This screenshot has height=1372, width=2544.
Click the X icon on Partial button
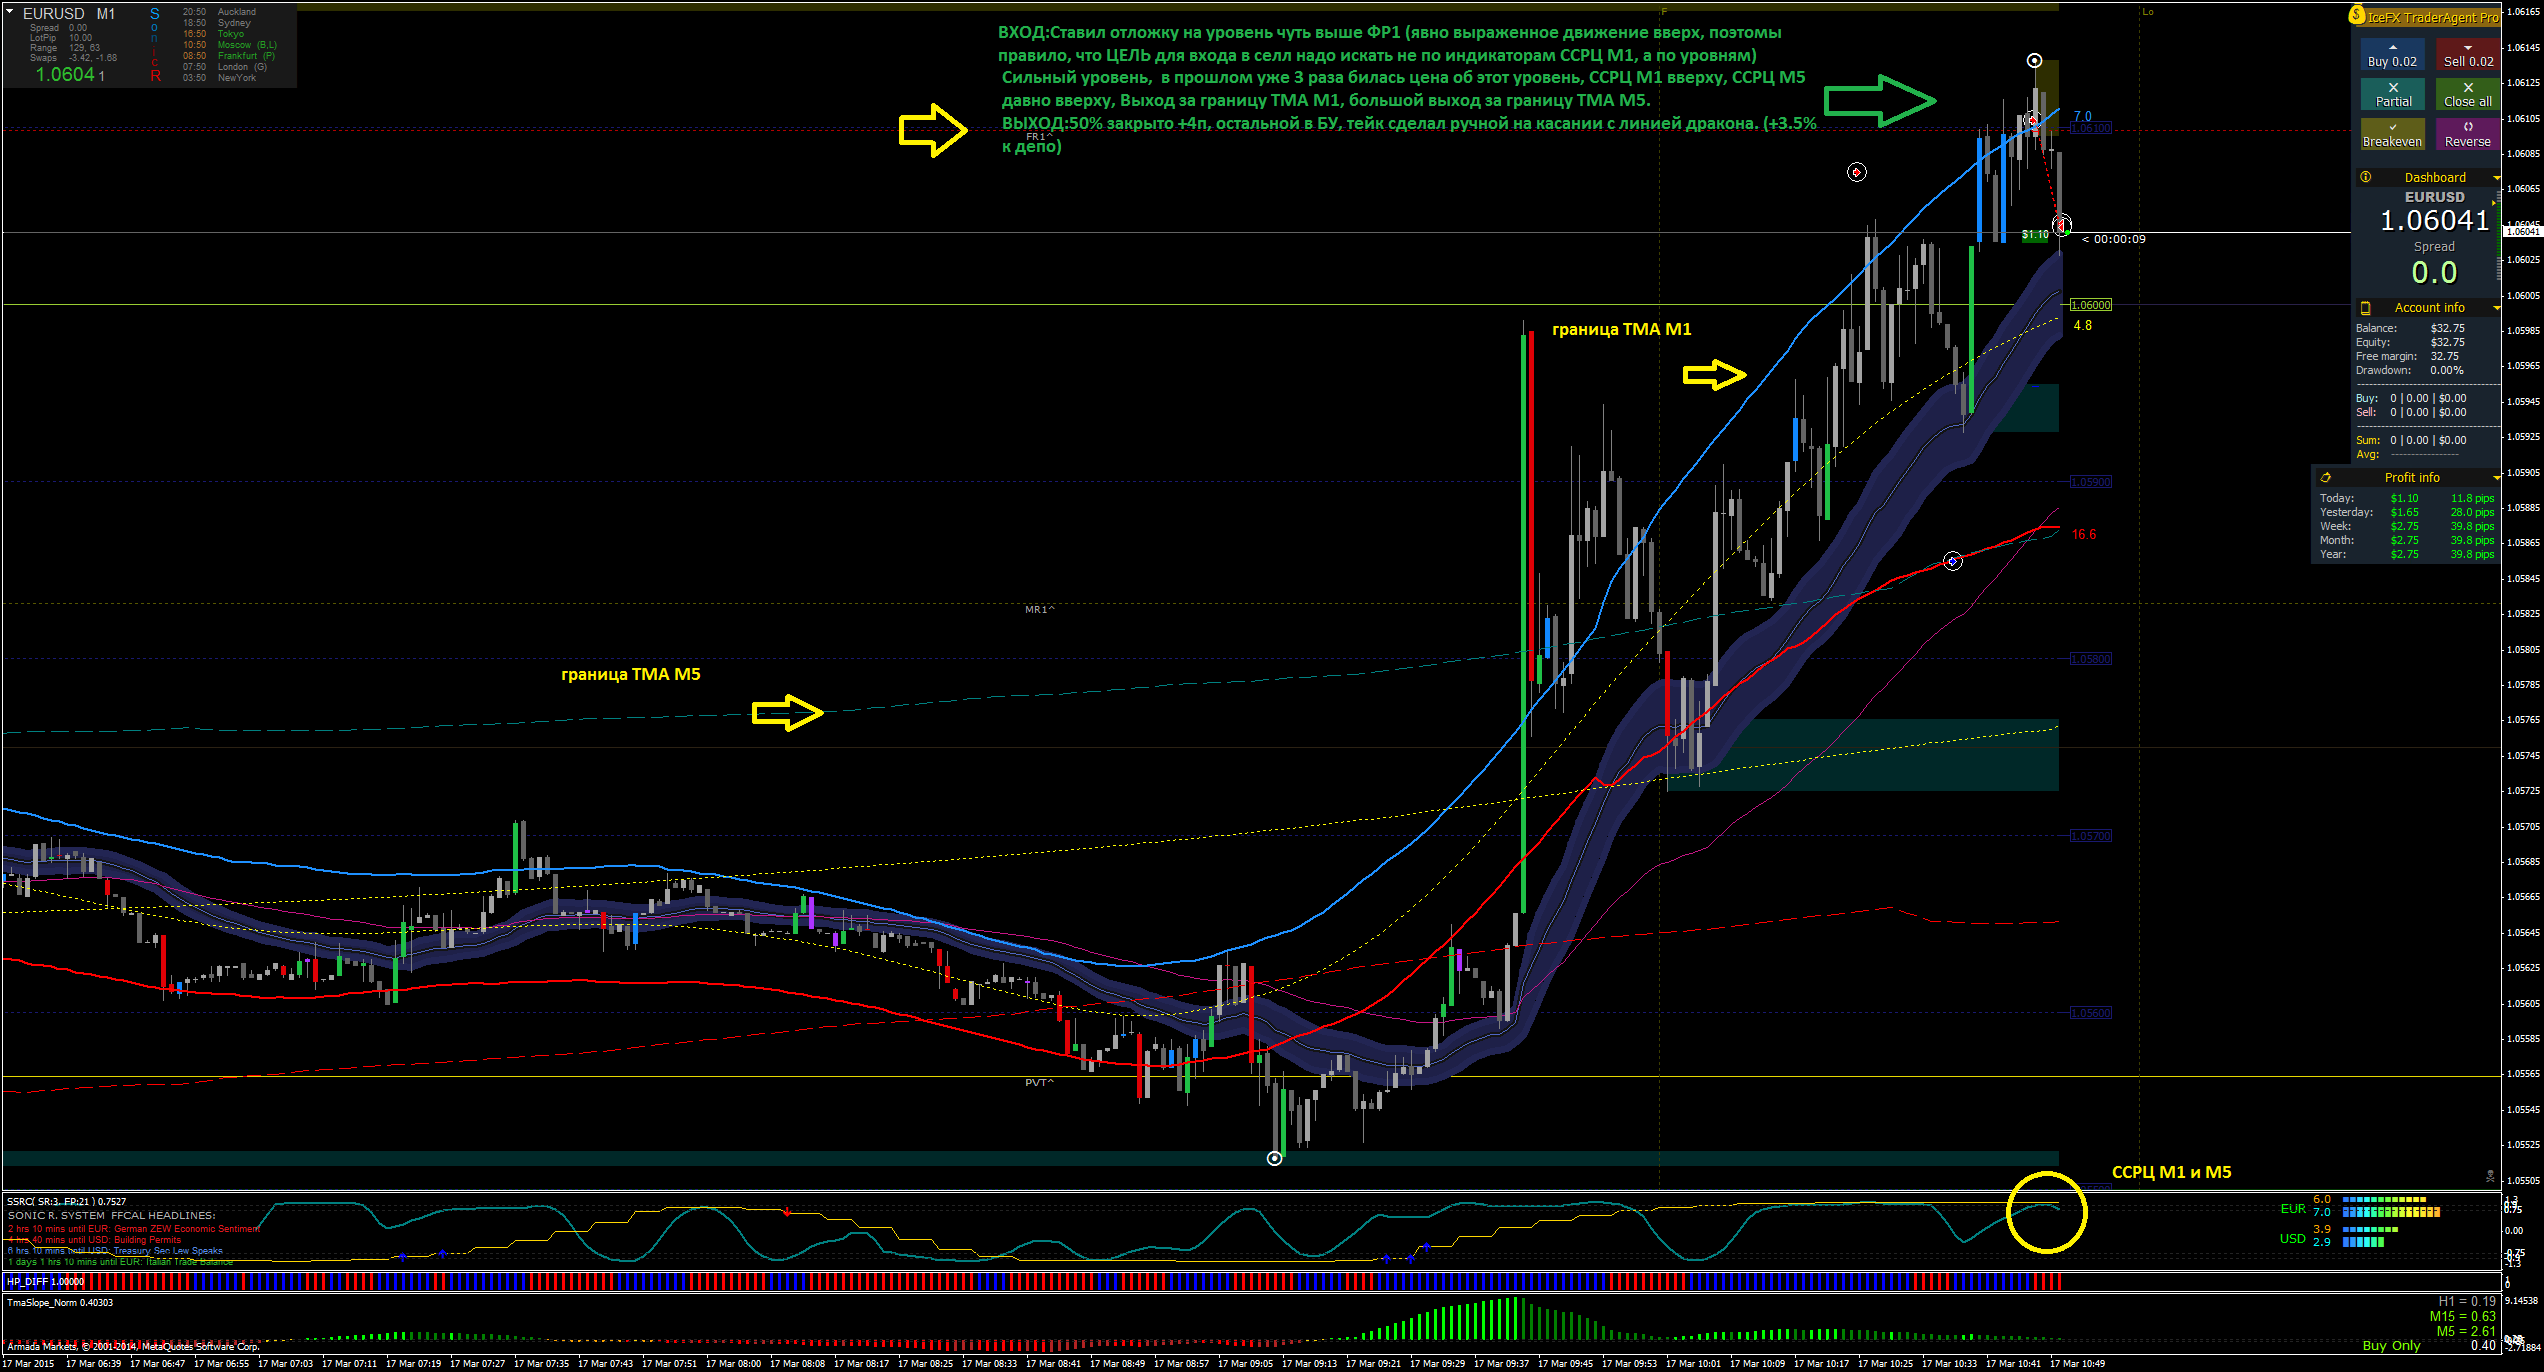pos(2393,88)
